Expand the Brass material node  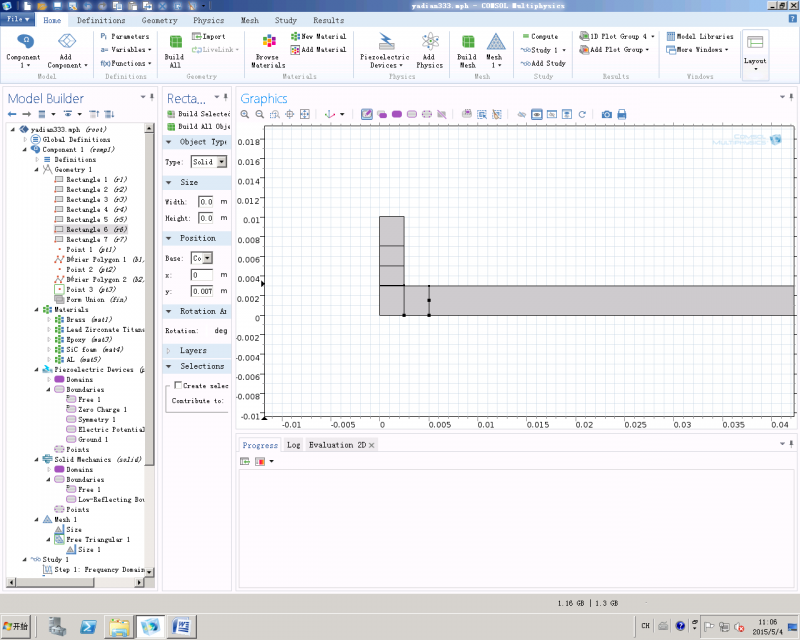pyautogui.click(x=49, y=320)
